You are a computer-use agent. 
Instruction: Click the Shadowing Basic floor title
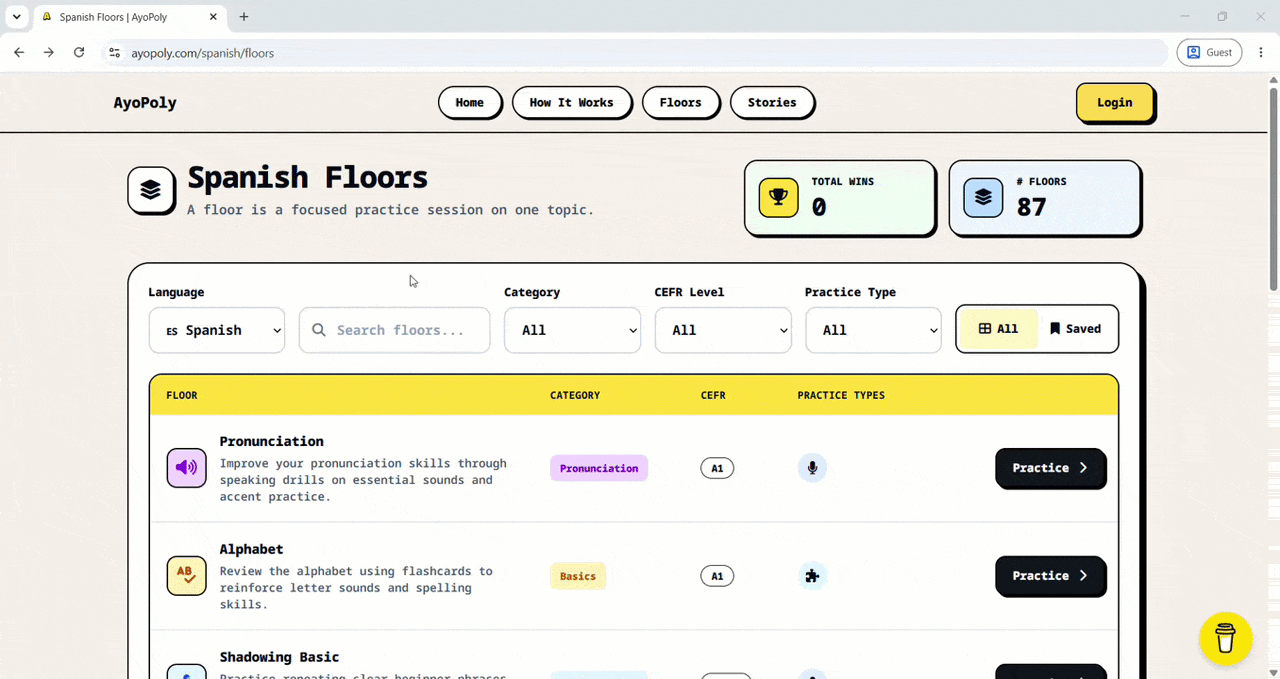(280, 657)
